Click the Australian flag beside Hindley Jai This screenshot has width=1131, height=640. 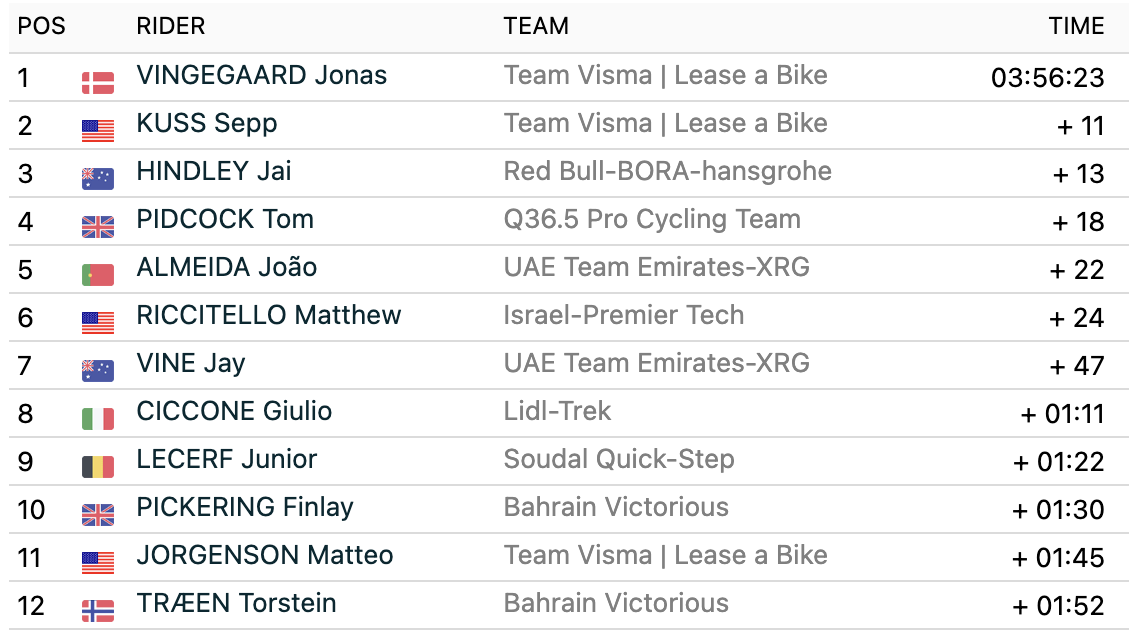[x=97, y=178]
